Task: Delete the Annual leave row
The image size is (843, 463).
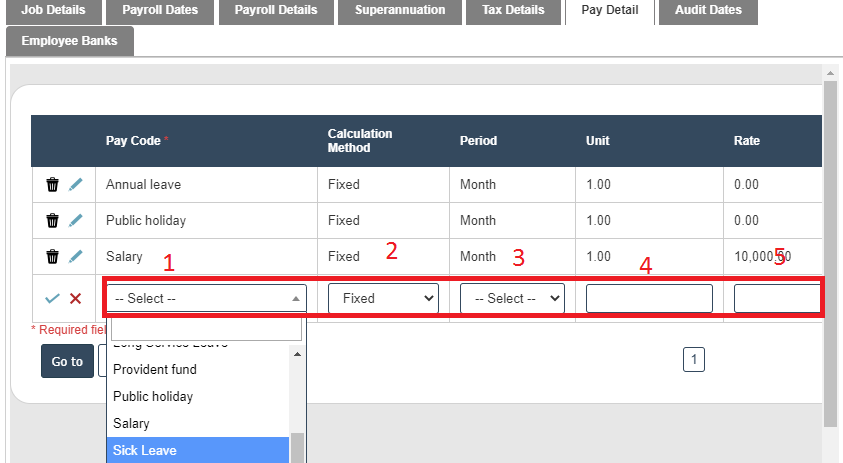Action: pyautogui.click(x=52, y=185)
